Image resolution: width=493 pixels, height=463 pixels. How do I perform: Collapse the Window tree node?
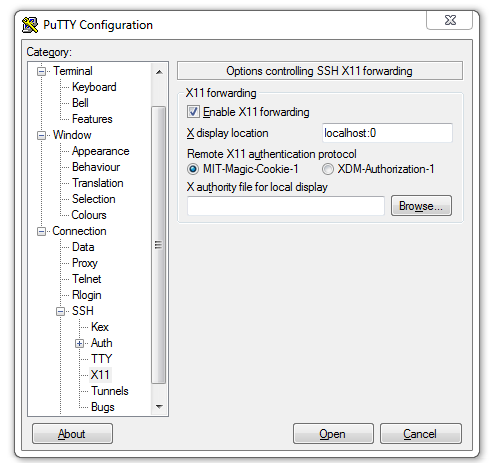click(41, 135)
